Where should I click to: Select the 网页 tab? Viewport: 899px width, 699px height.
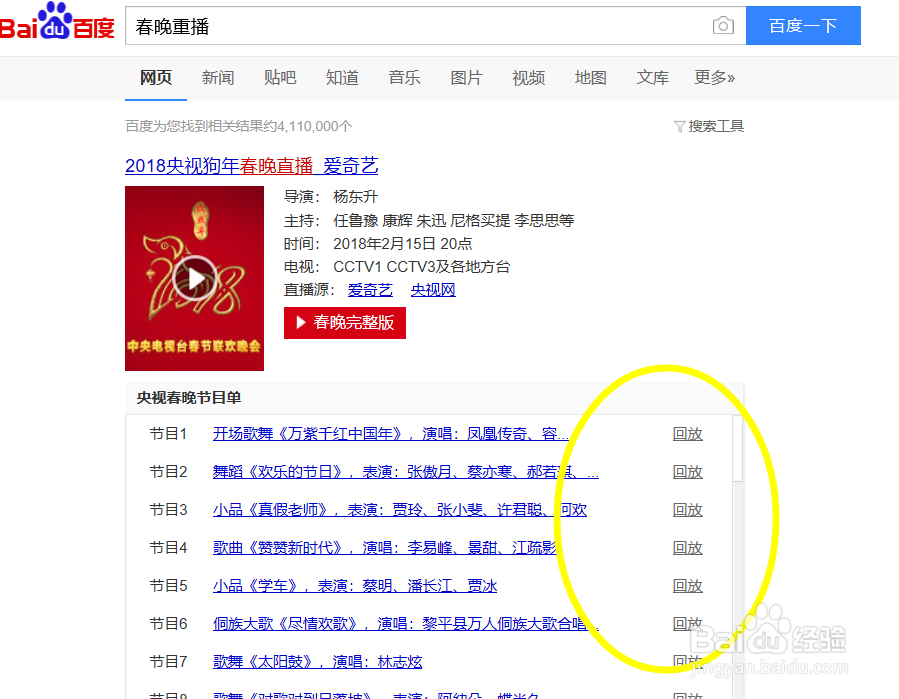click(156, 77)
